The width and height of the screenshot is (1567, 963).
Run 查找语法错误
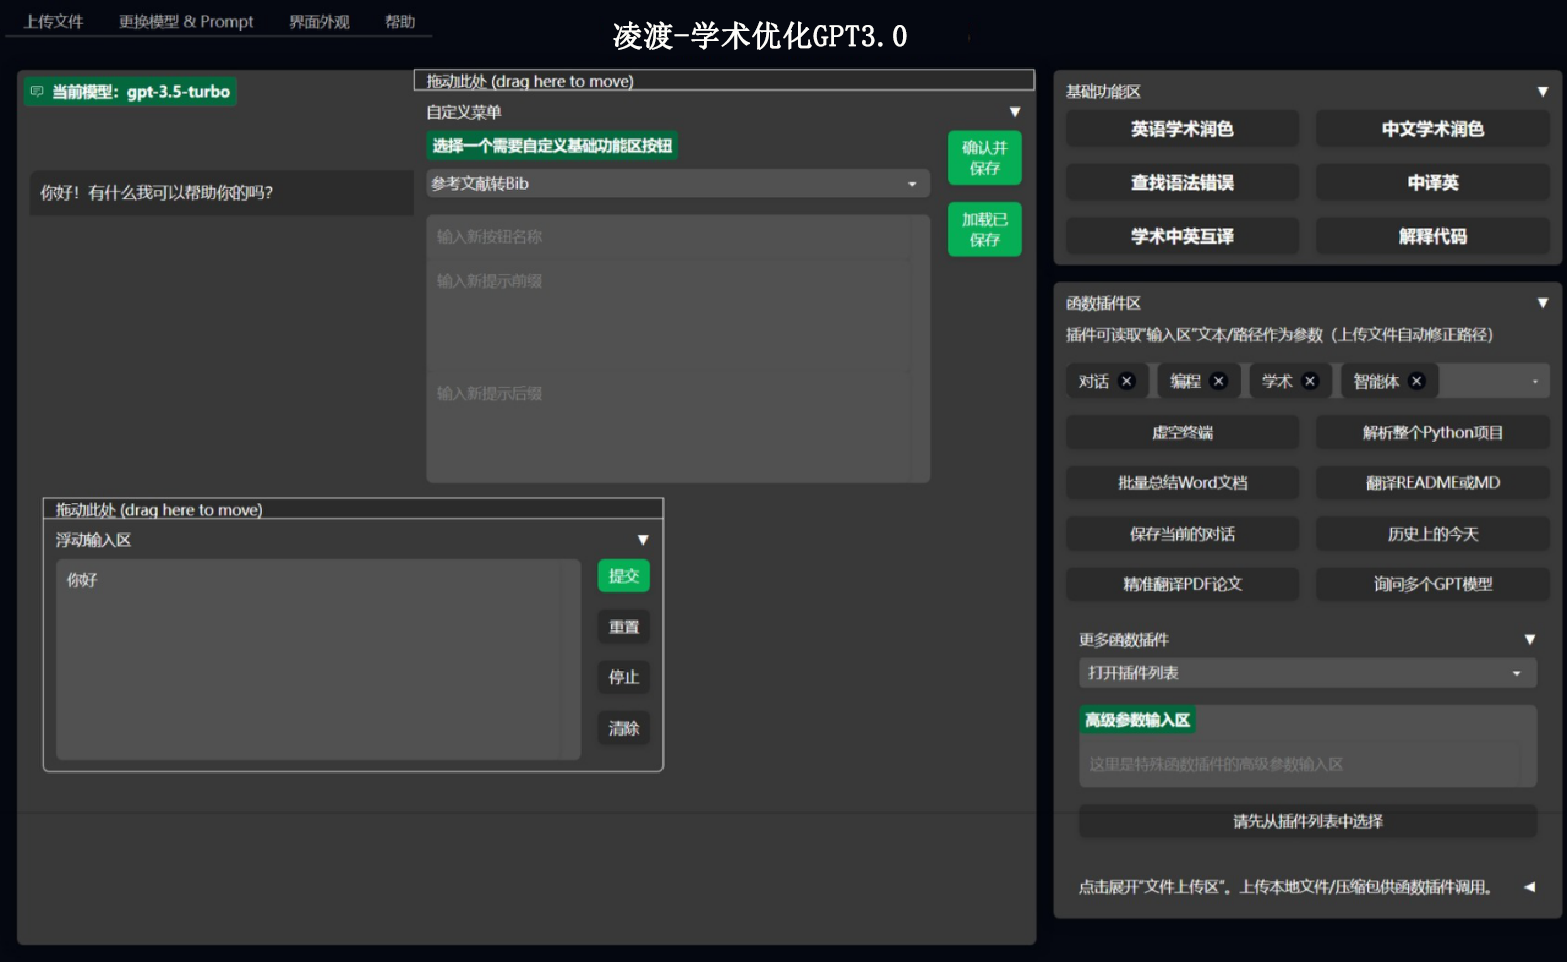tap(1182, 183)
